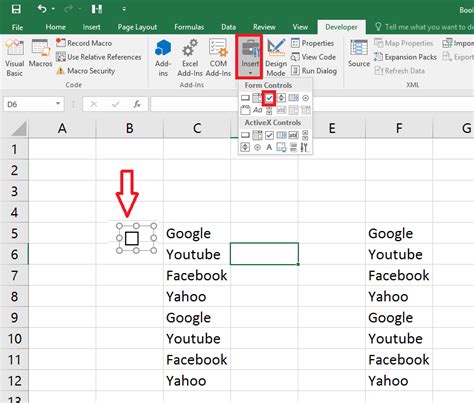Click the Select All corner triangle
The width and height of the screenshot is (474, 403).
18,128
